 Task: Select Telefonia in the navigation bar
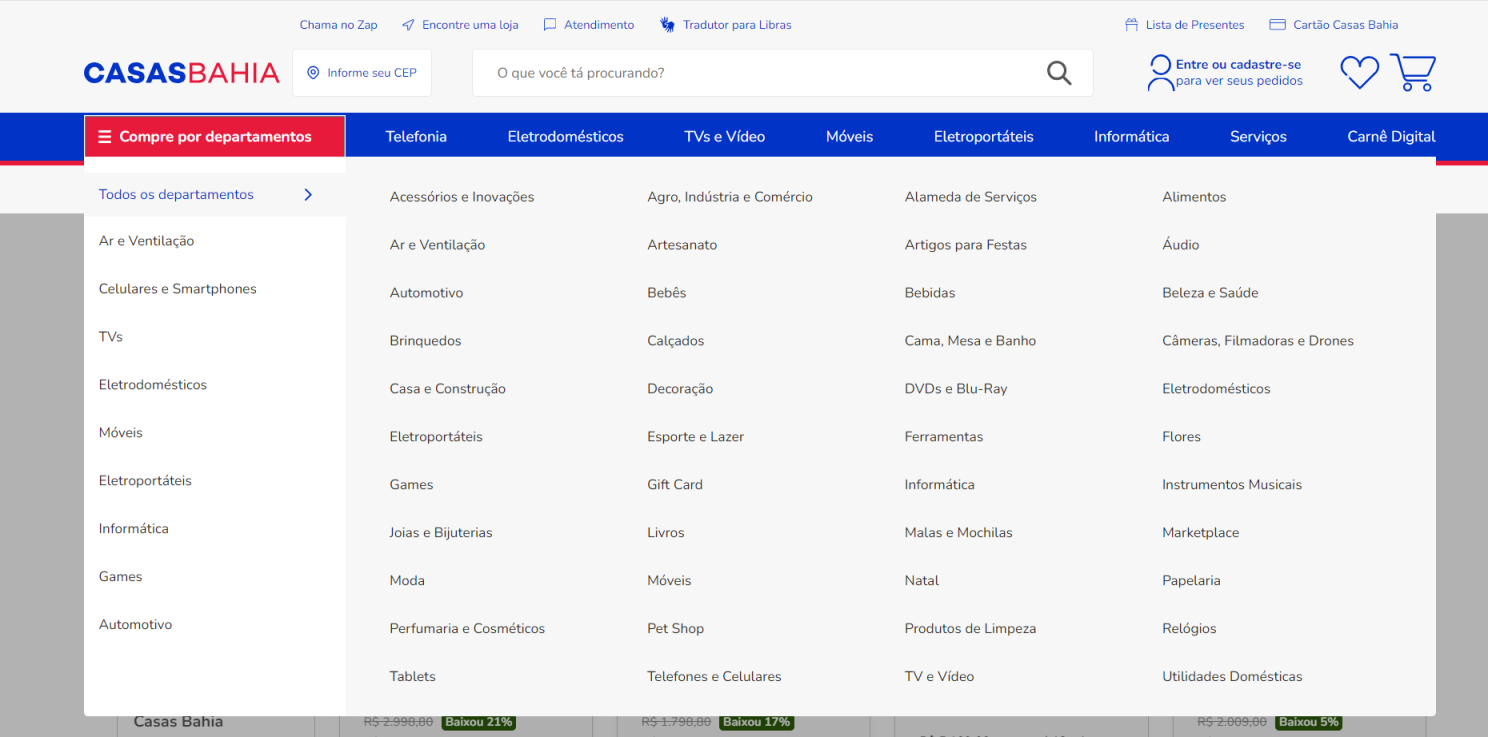tap(416, 137)
